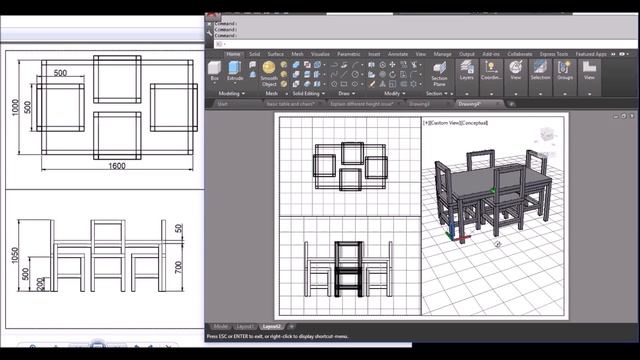Open the Visualize ribbon tab

click(x=320, y=54)
